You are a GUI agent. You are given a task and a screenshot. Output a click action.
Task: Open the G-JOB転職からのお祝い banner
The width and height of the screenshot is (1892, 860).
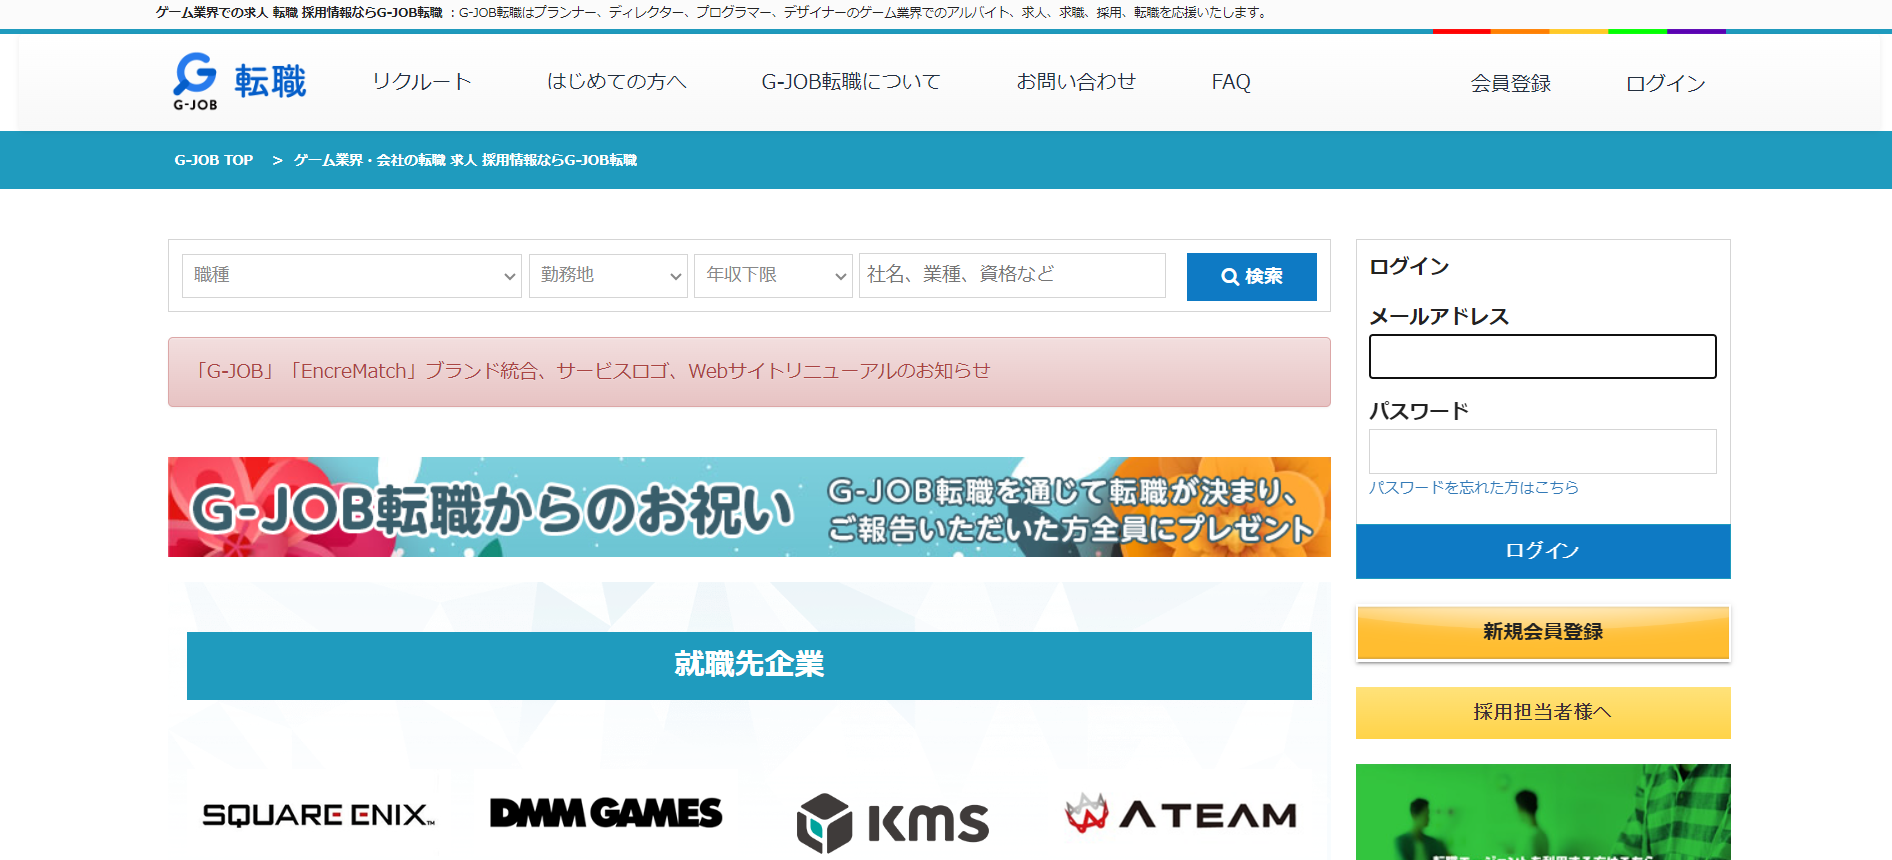click(749, 507)
